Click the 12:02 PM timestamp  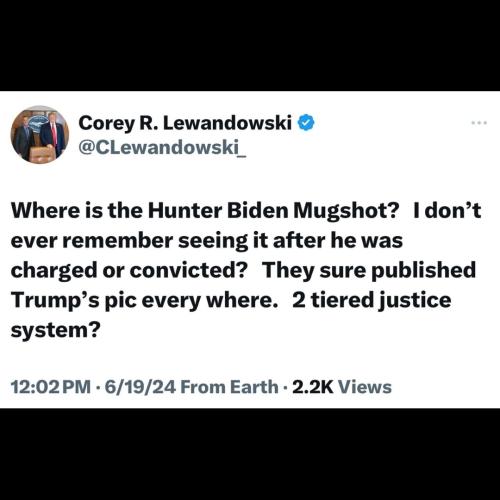51,387
